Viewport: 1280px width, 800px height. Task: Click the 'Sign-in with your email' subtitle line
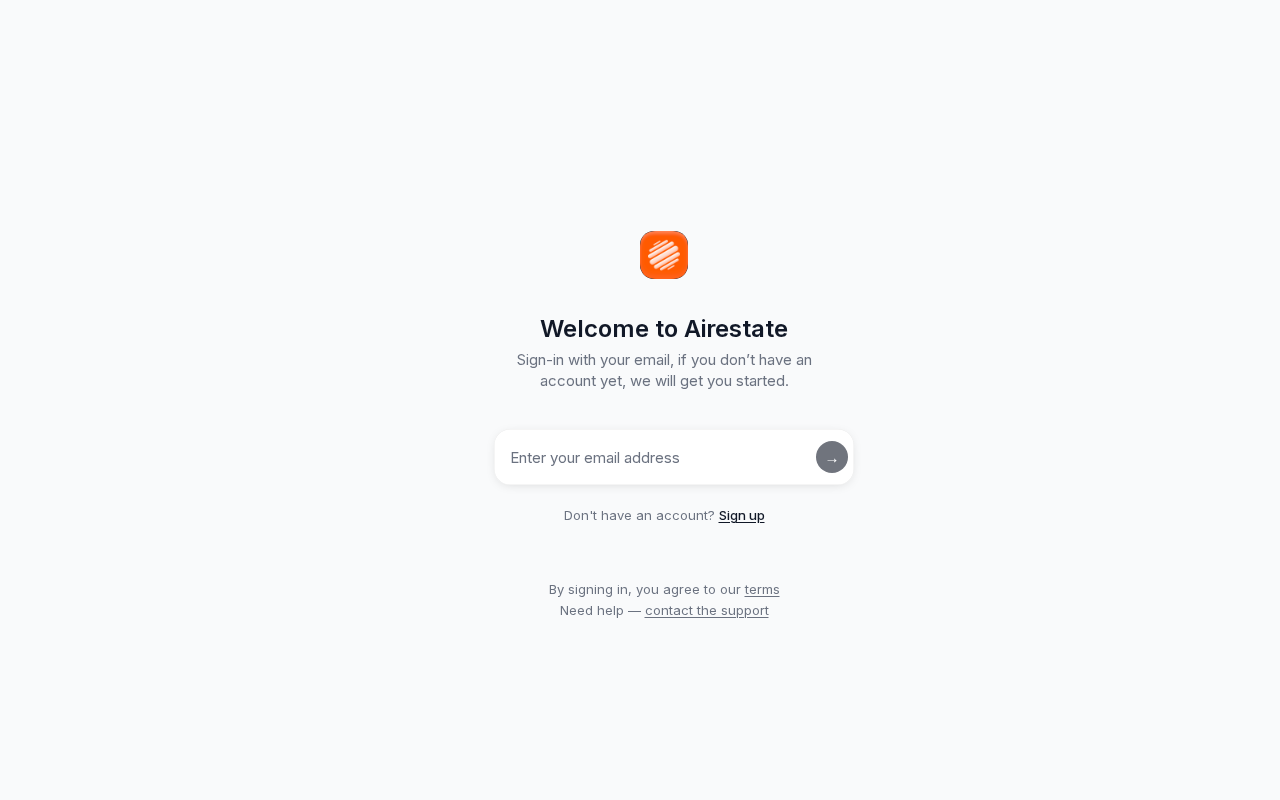pyautogui.click(x=664, y=359)
